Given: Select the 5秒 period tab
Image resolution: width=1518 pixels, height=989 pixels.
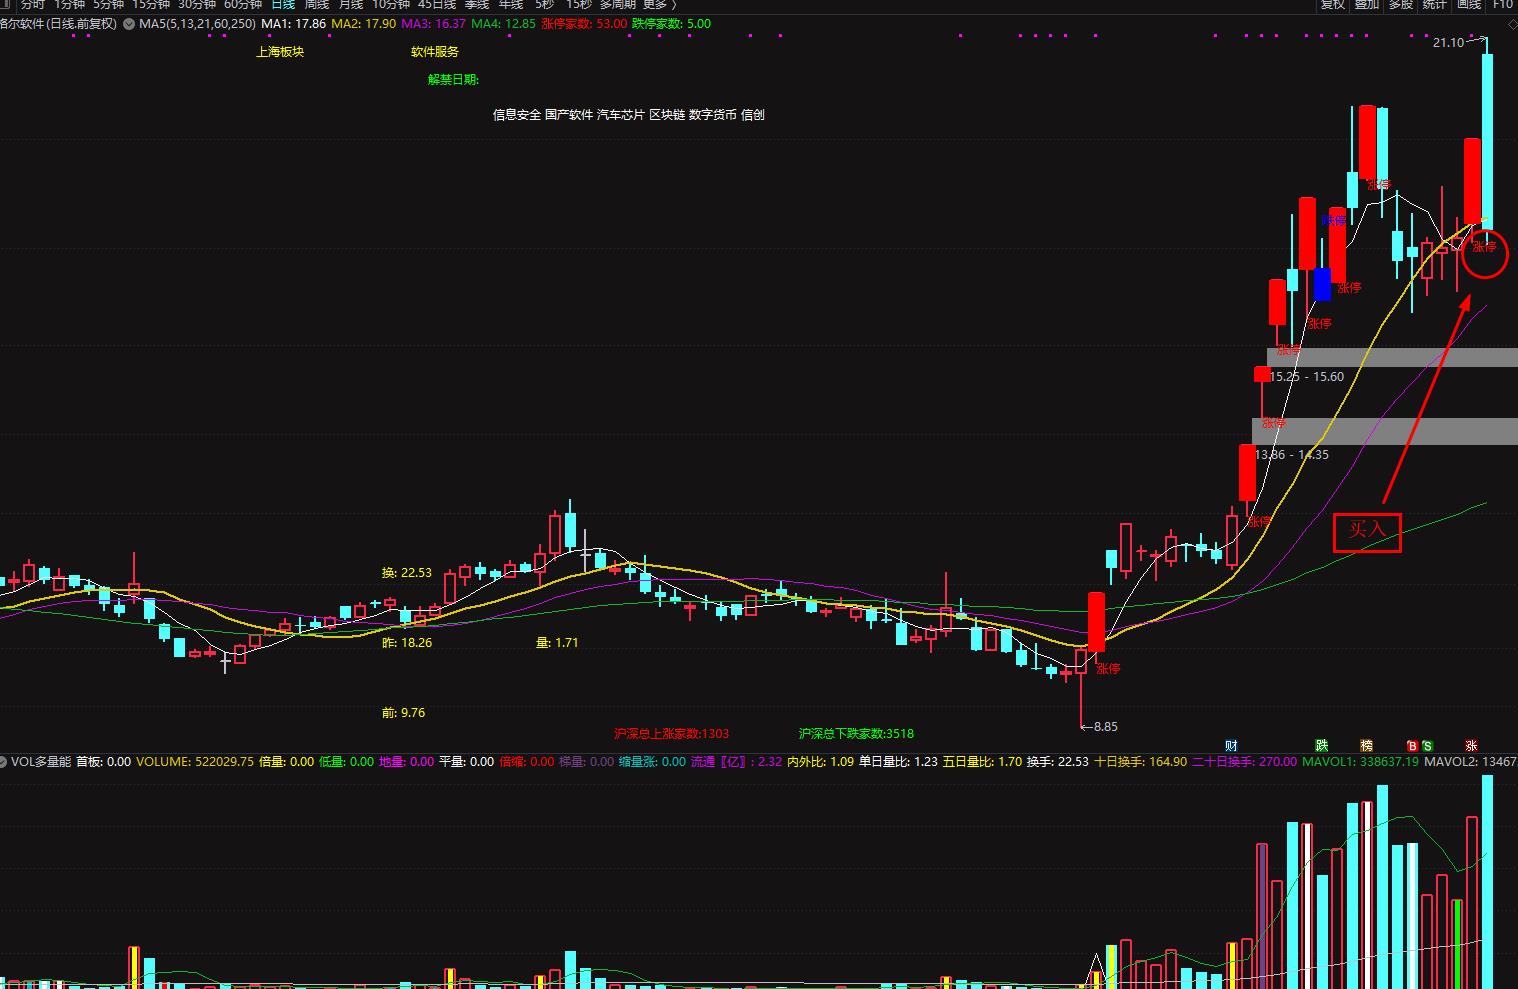Looking at the screenshot, I should [544, 4].
